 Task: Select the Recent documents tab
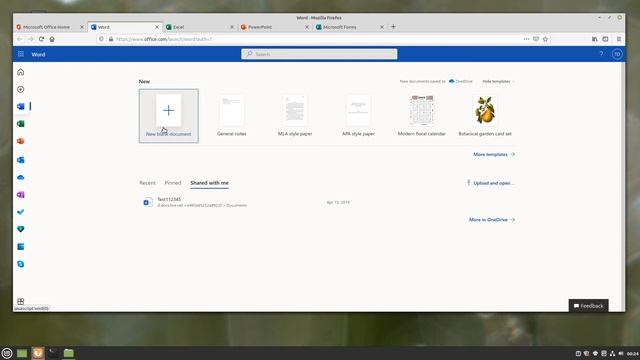(x=147, y=183)
